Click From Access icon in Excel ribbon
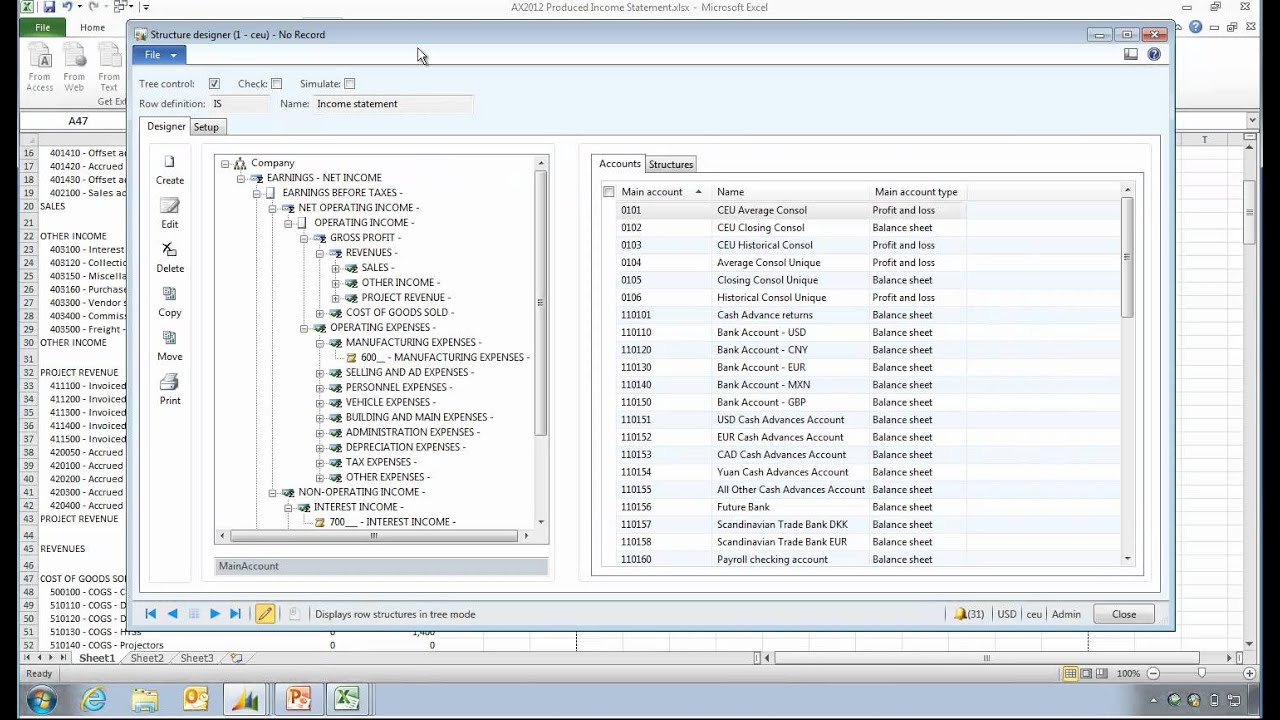 [x=40, y=68]
